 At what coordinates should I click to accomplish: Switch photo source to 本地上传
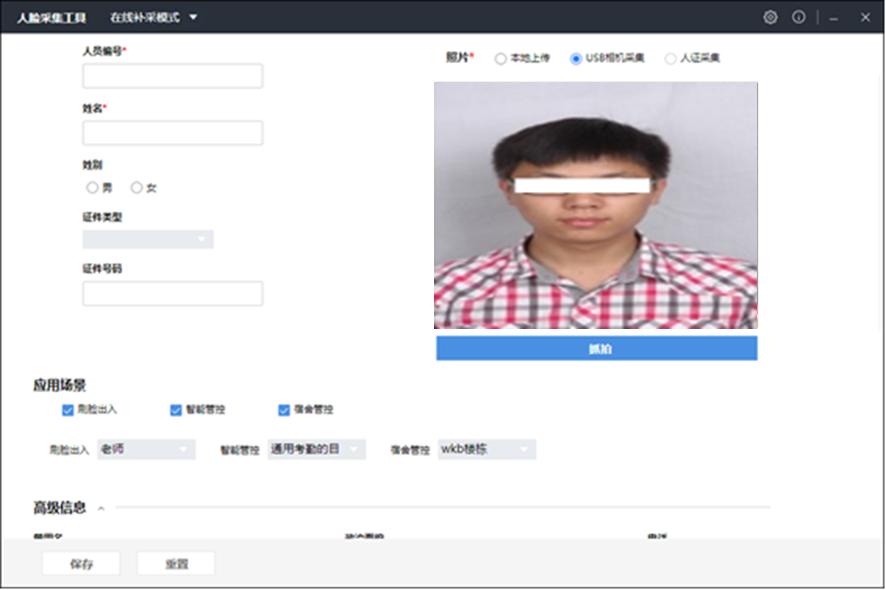[x=500, y=58]
